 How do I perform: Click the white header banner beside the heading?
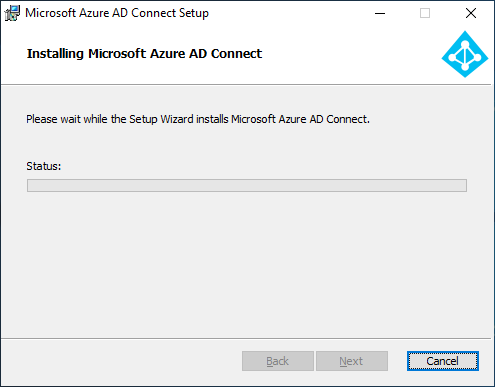pos(350,55)
